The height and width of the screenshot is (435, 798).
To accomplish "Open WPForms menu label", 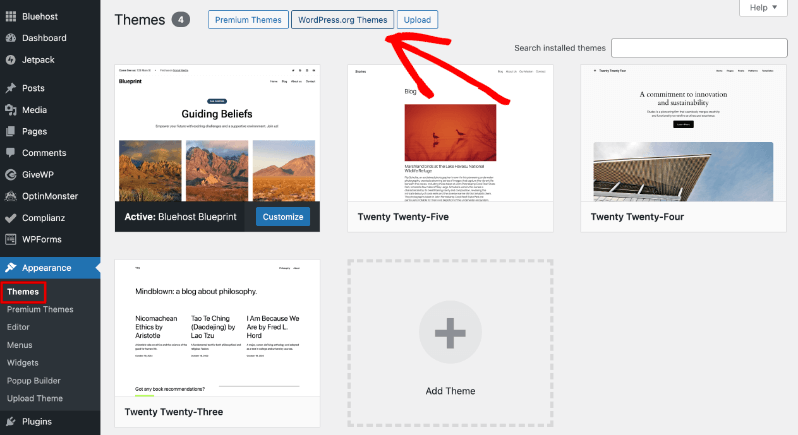I will tap(42, 239).
